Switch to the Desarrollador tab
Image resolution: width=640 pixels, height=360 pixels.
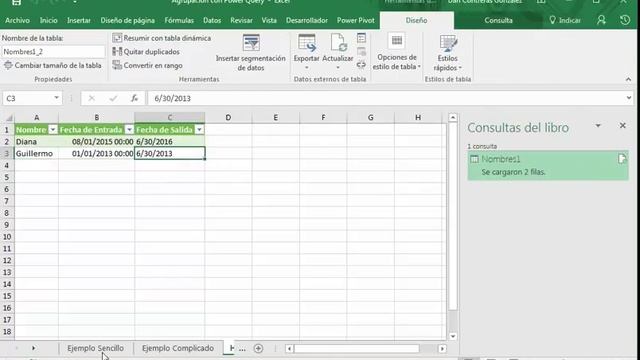point(307,20)
